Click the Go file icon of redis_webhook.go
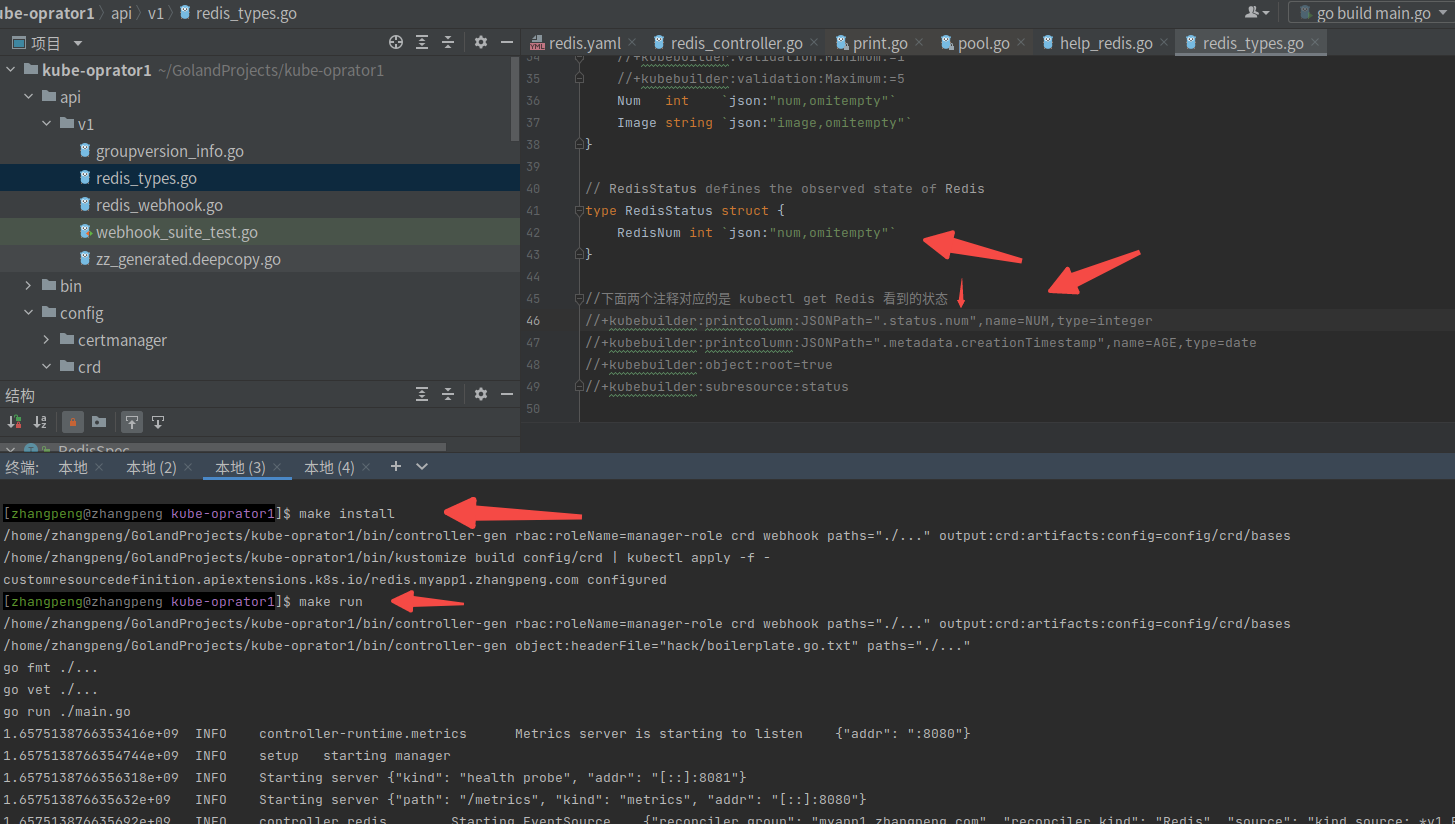The height and width of the screenshot is (824, 1455). click(85, 205)
